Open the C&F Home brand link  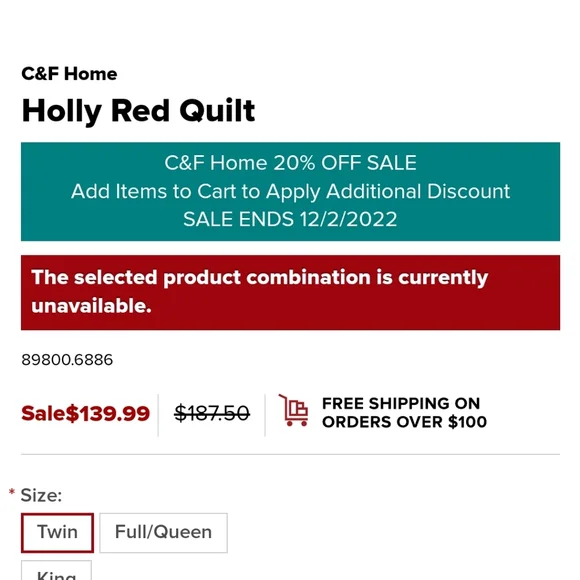[69, 74]
